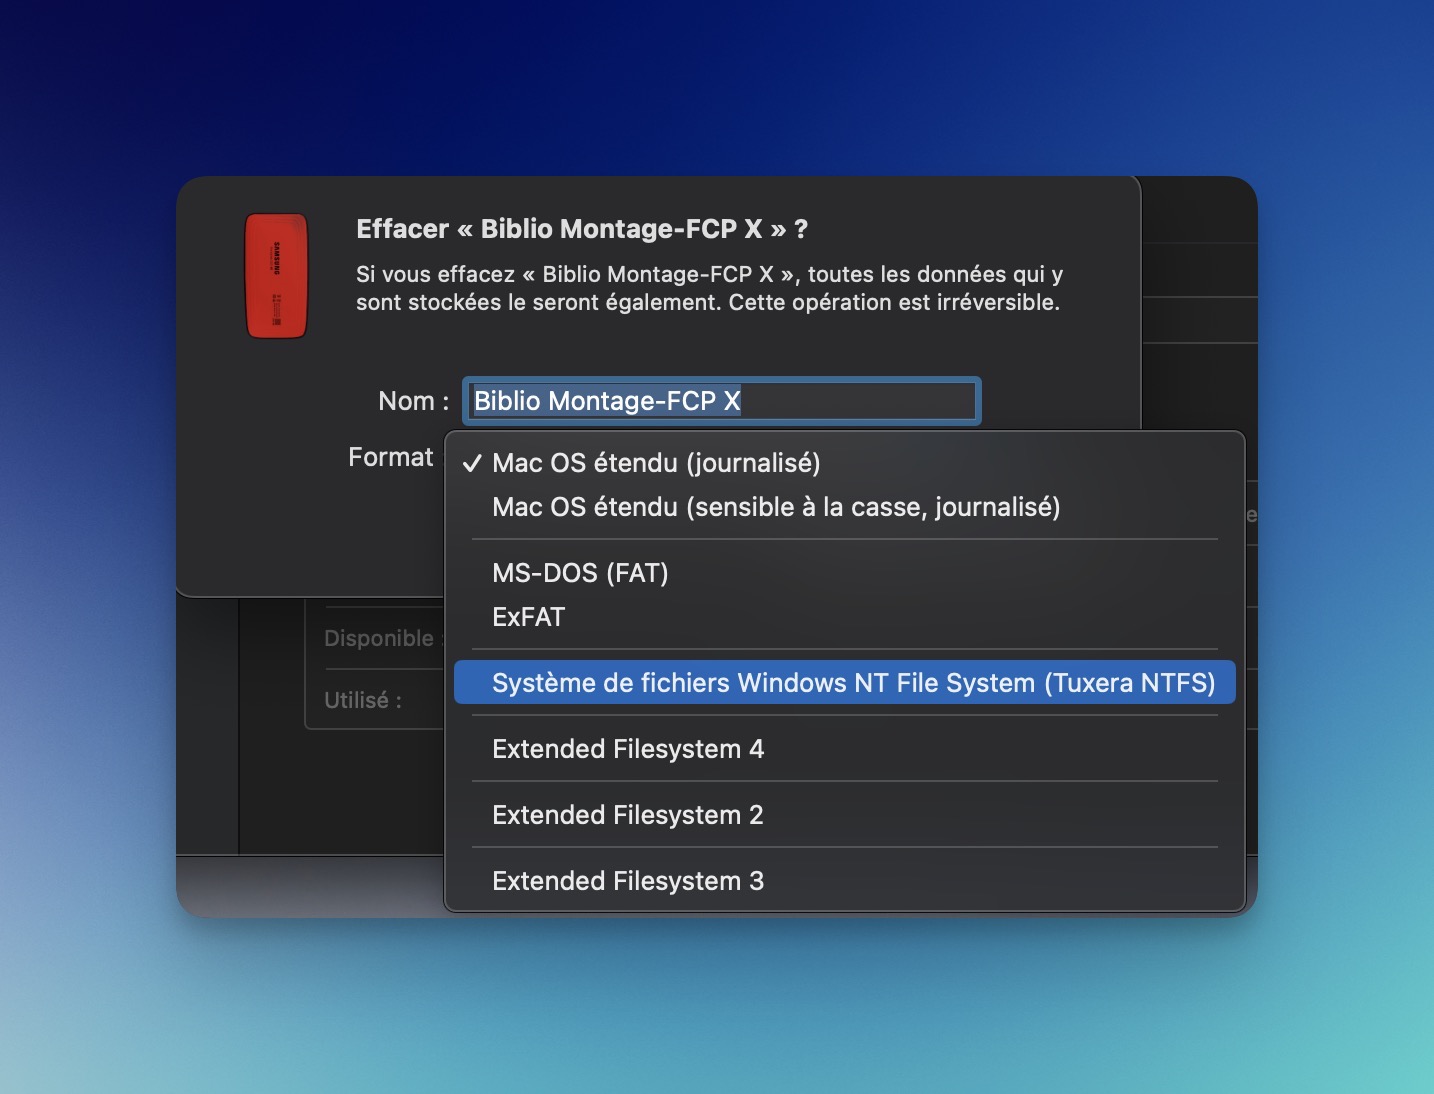This screenshot has width=1434, height=1094.
Task: Choose ExFAT format option
Action: [x=844, y=617]
